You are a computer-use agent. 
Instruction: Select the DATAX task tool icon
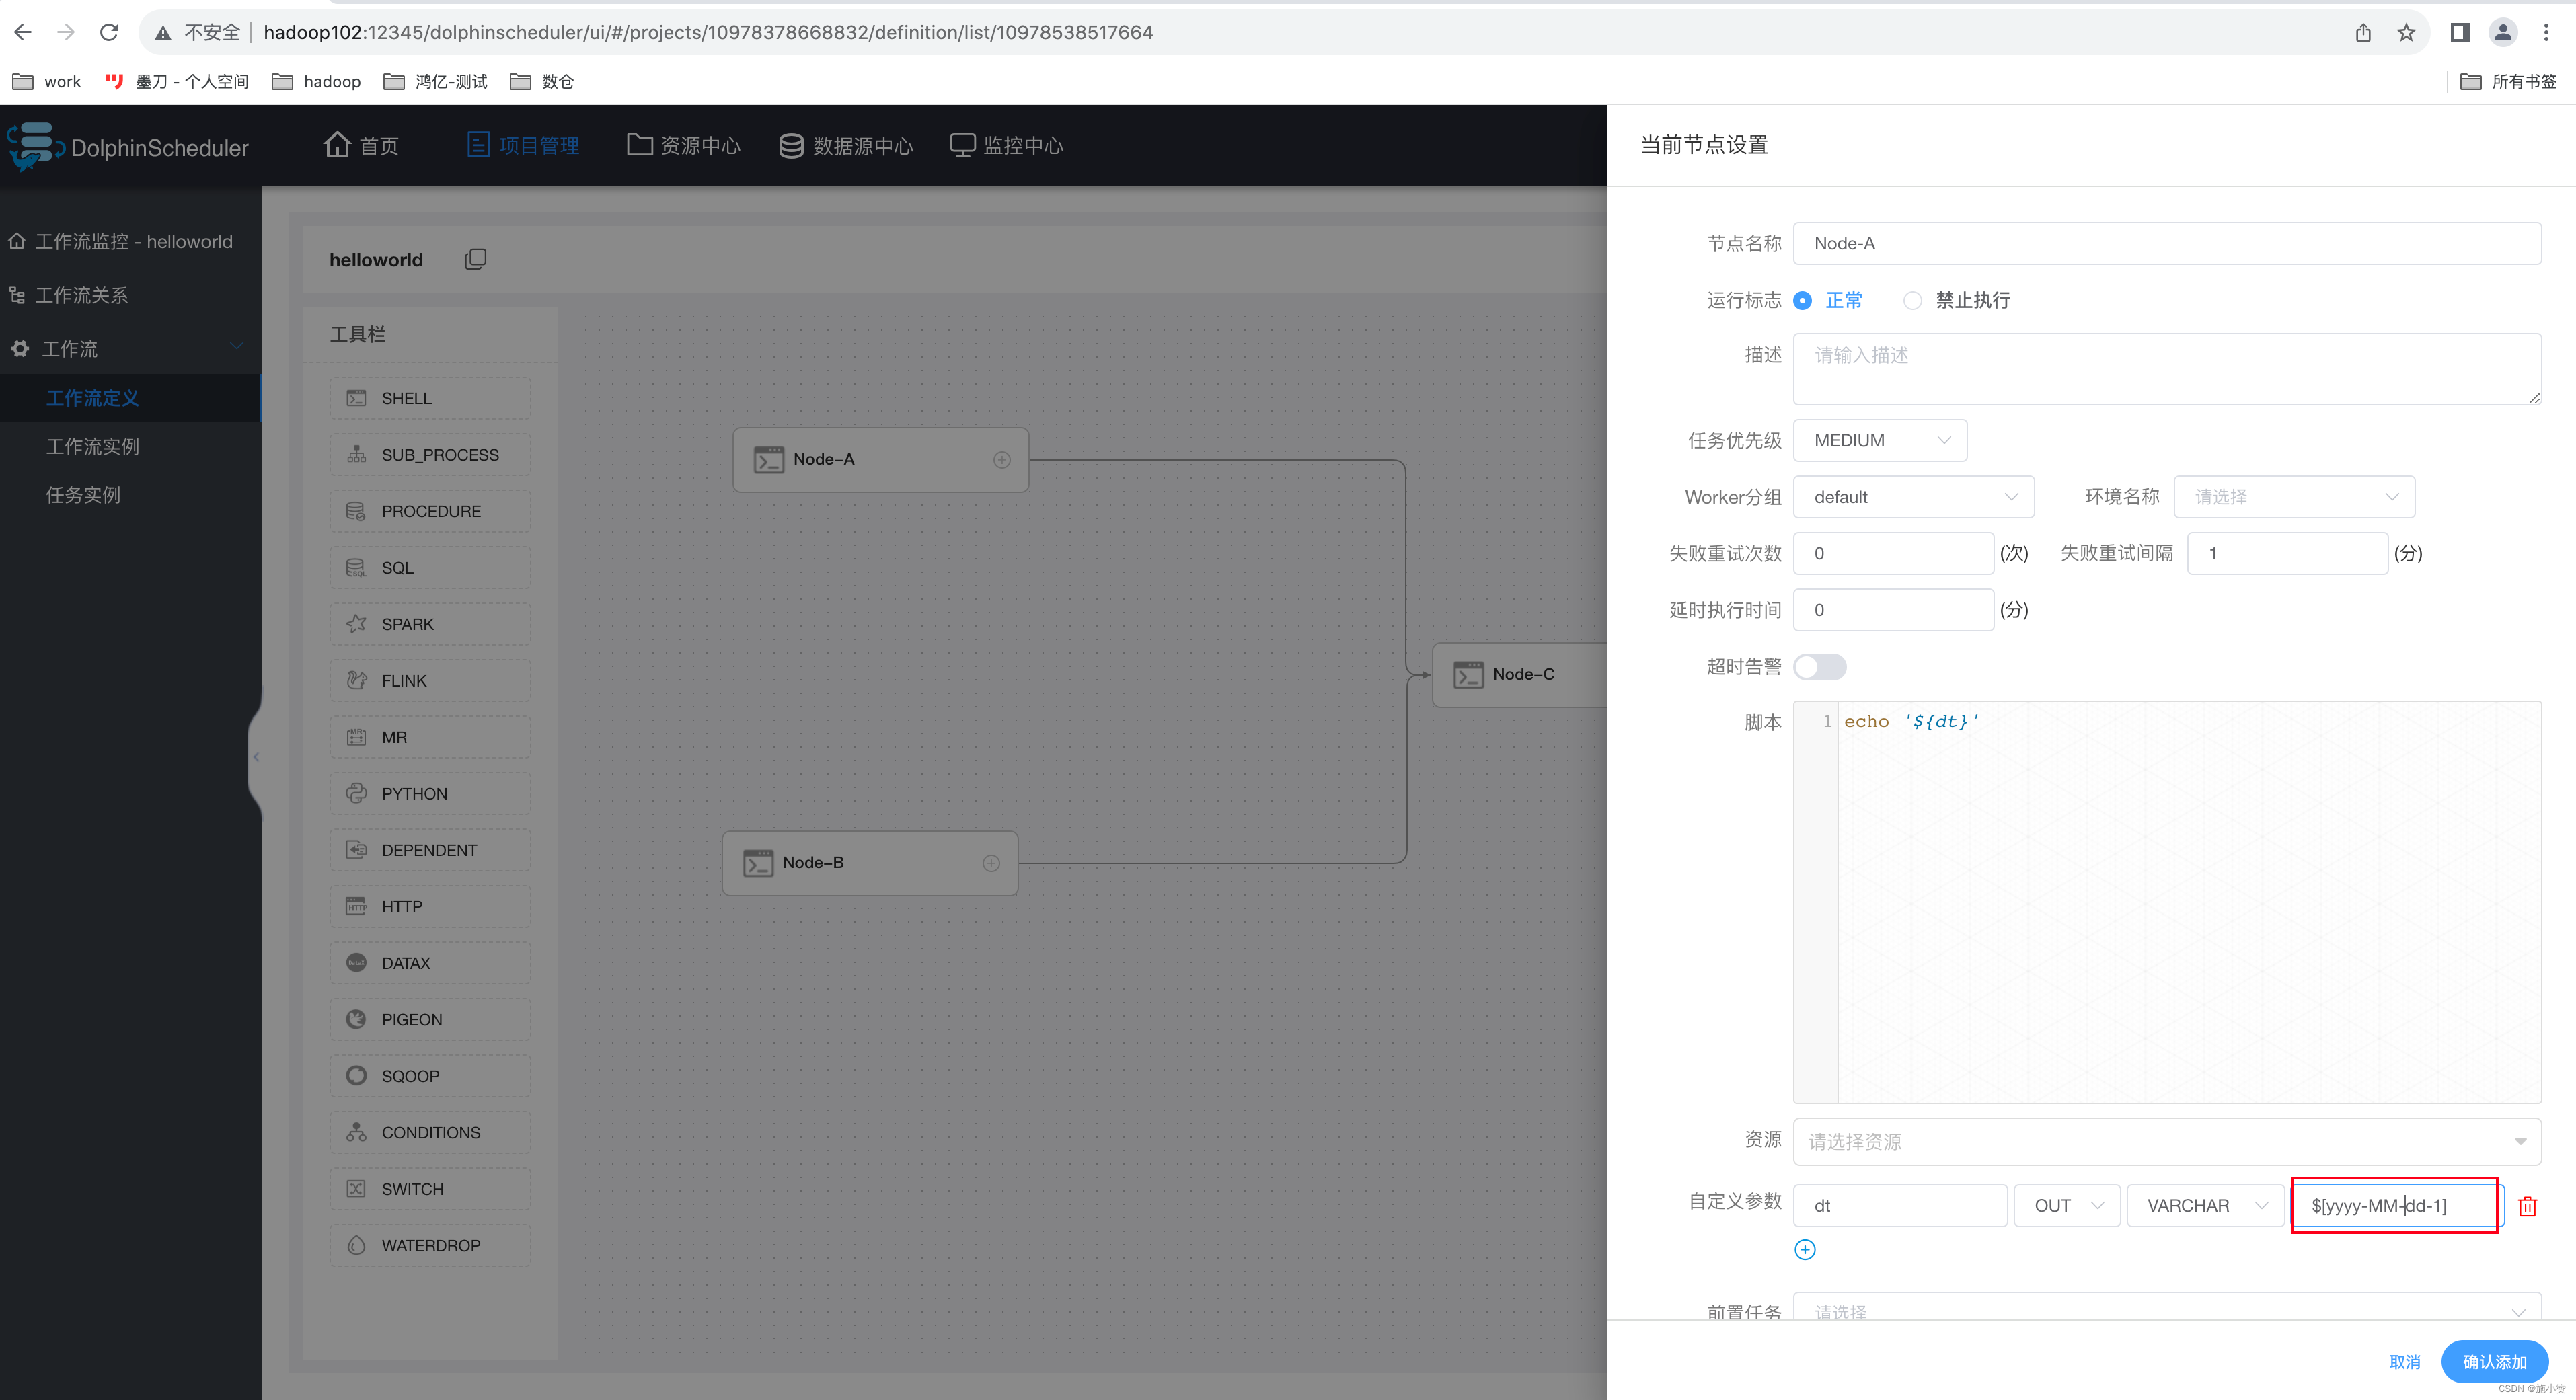pos(356,963)
